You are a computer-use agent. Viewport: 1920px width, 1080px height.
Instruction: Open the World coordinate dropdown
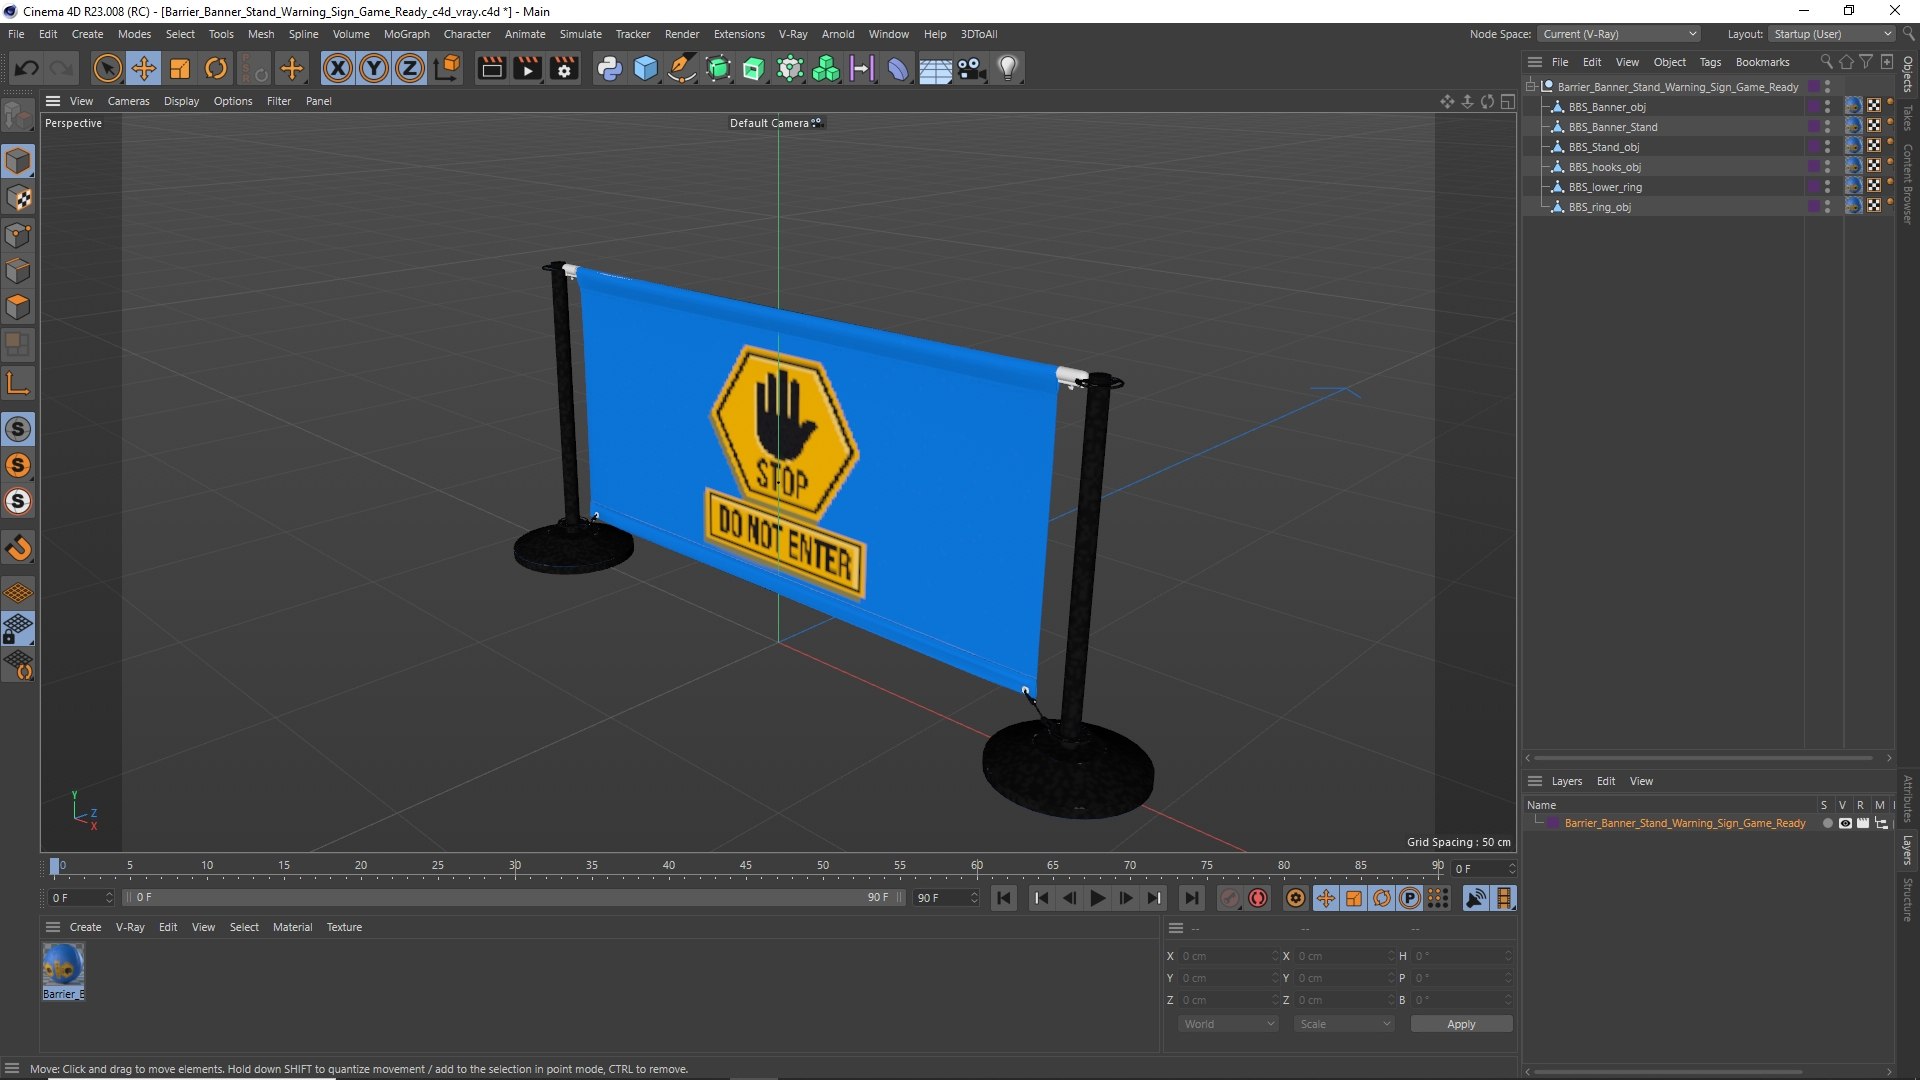[x=1228, y=1024]
